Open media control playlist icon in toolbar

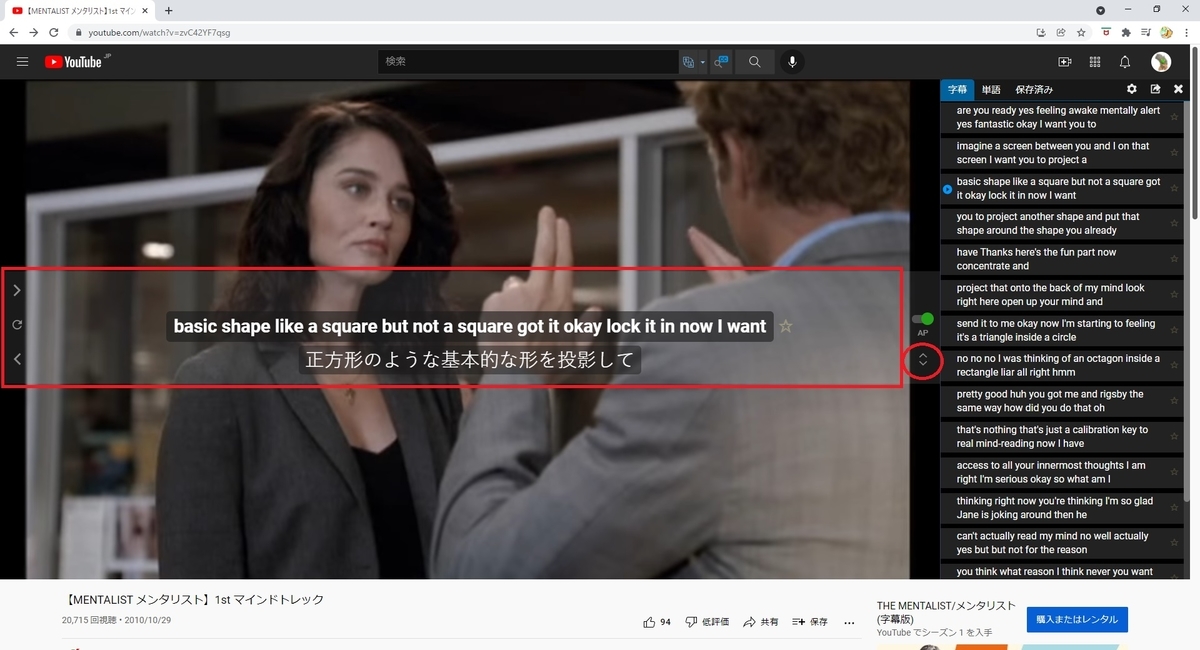click(x=1146, y=32)
